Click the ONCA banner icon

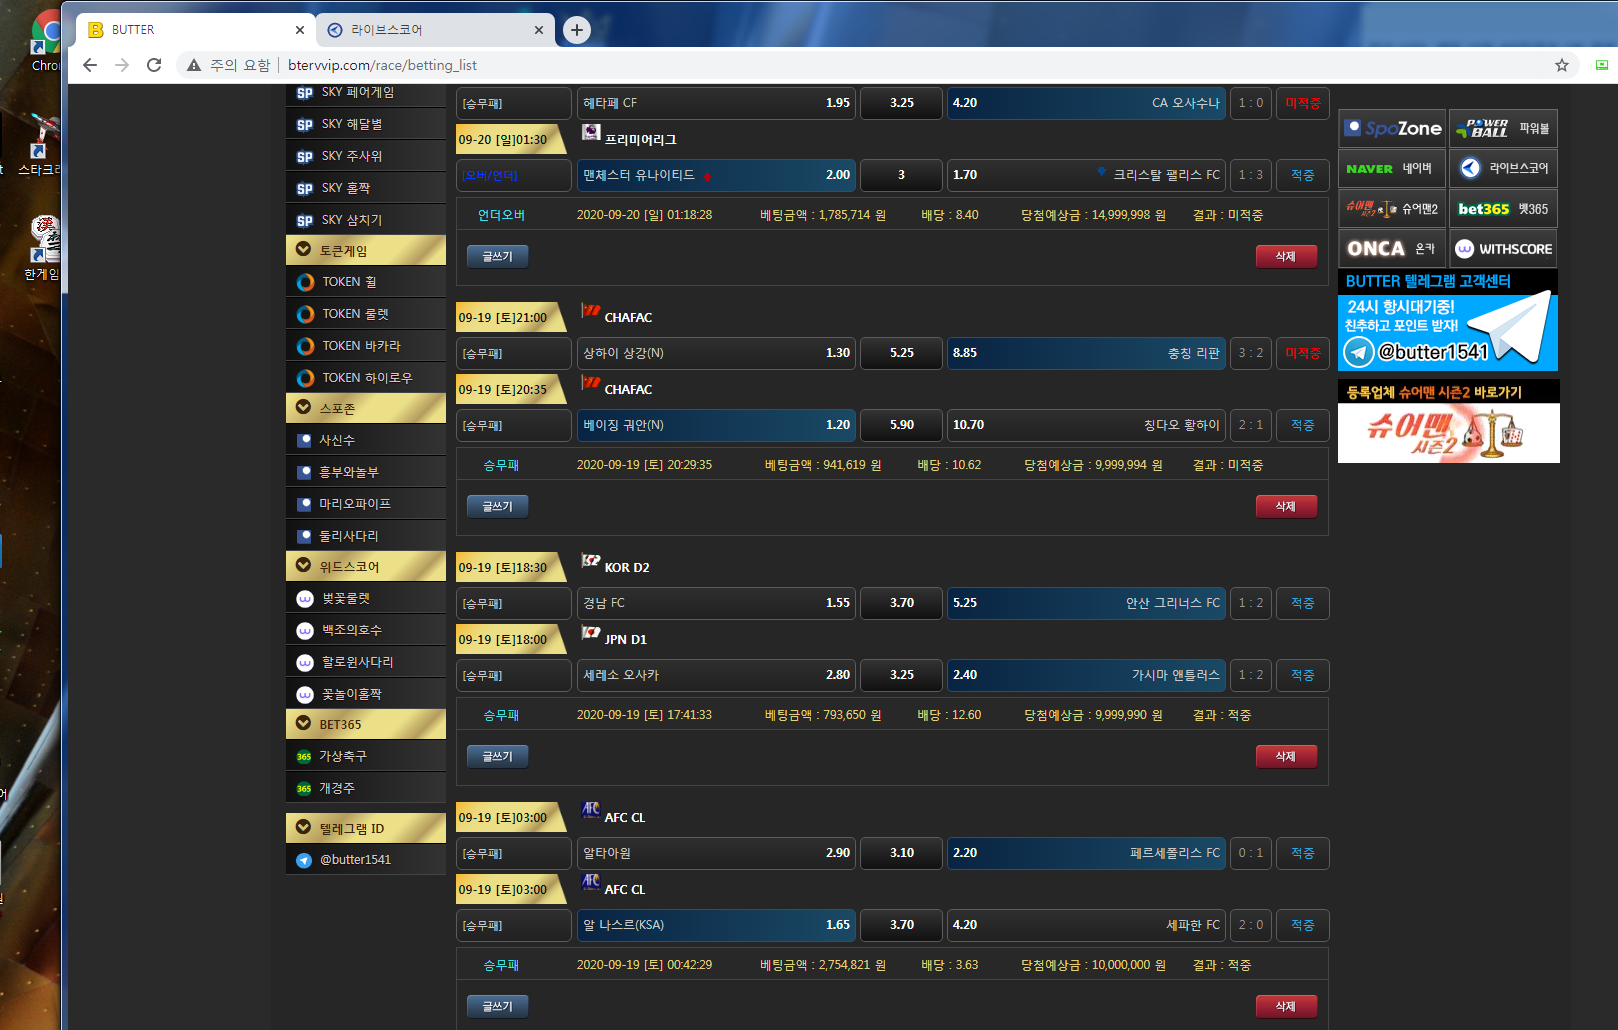(x=1392, y=249)
